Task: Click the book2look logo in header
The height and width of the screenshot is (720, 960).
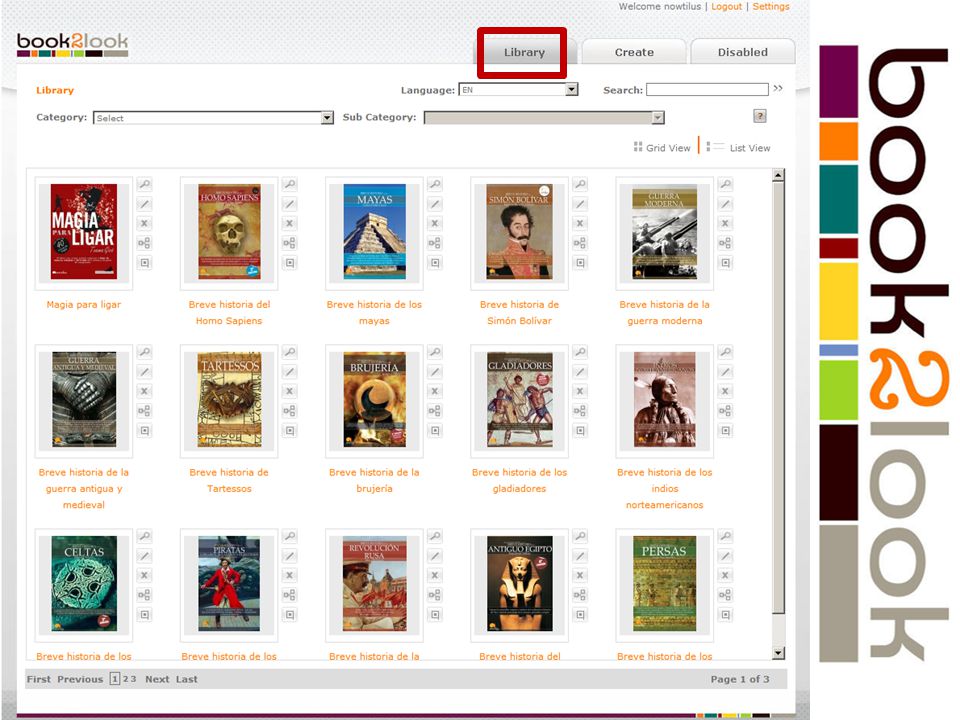Action: click(x=72, y=45)
